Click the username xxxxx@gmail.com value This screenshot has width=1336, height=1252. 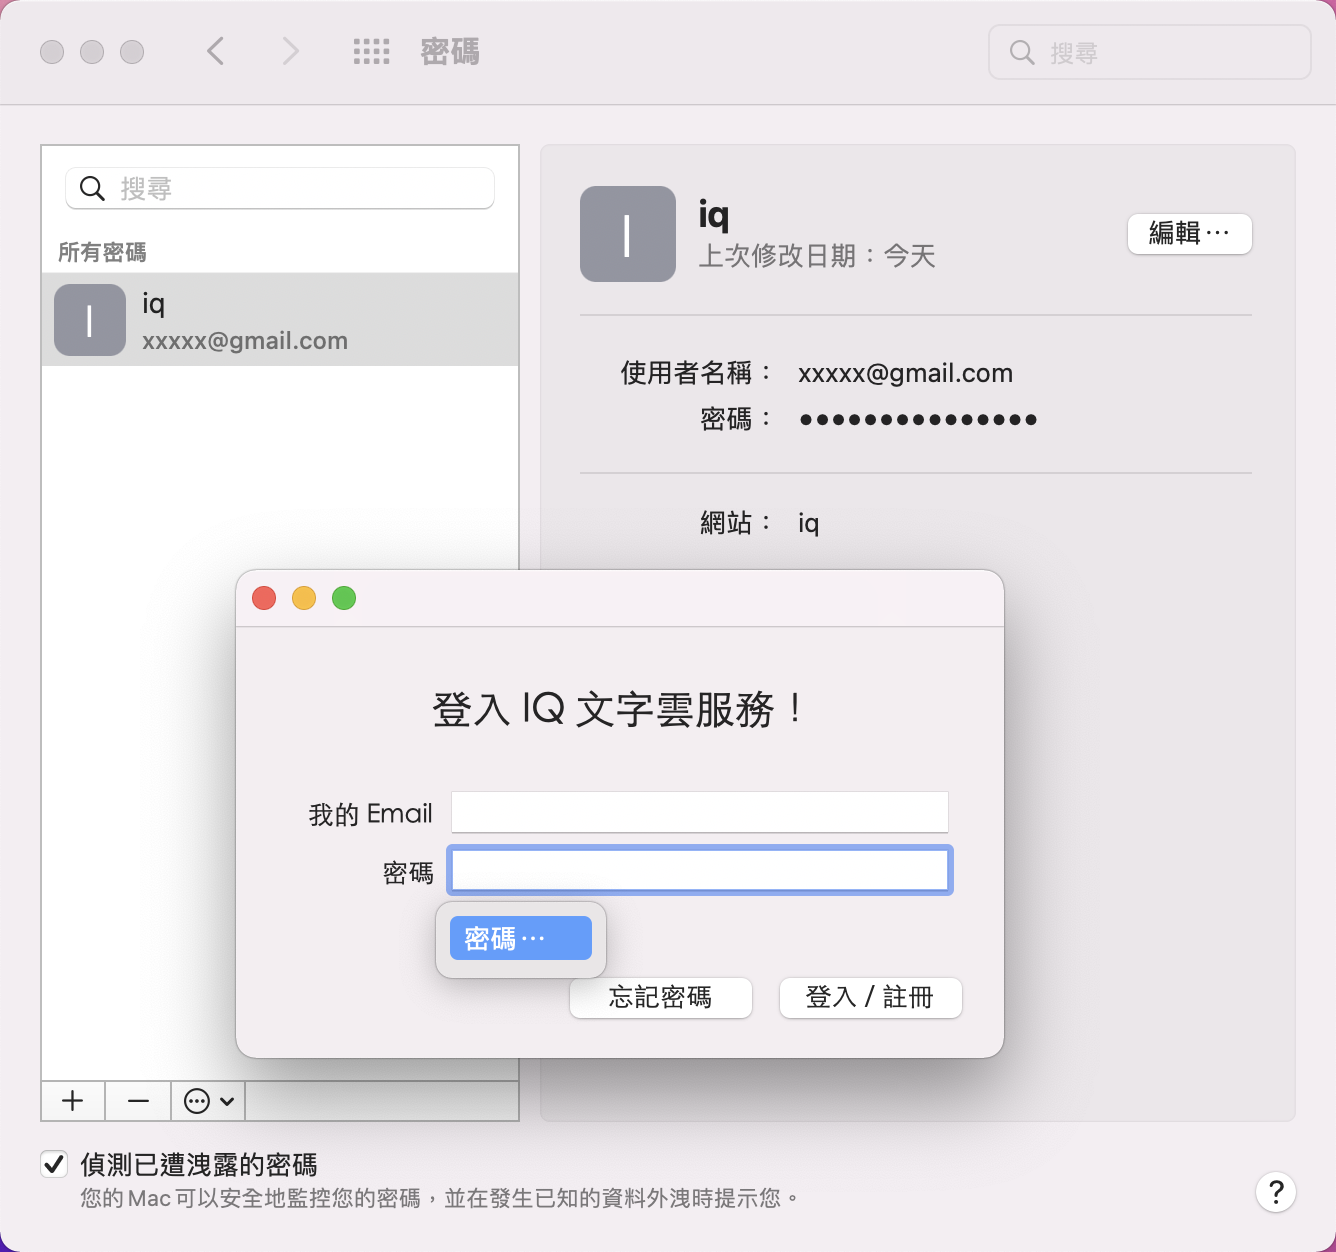pos(905,373)
